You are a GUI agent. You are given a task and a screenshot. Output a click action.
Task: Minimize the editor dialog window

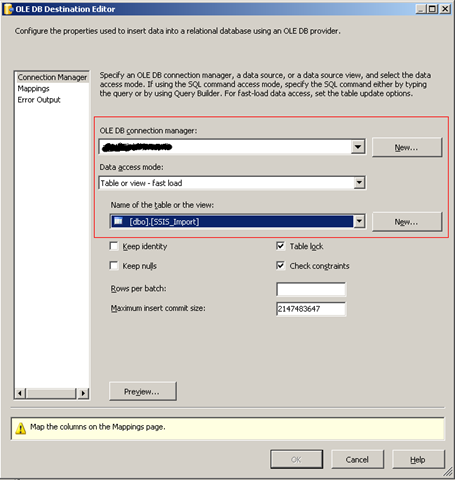[x=421, y=9]
